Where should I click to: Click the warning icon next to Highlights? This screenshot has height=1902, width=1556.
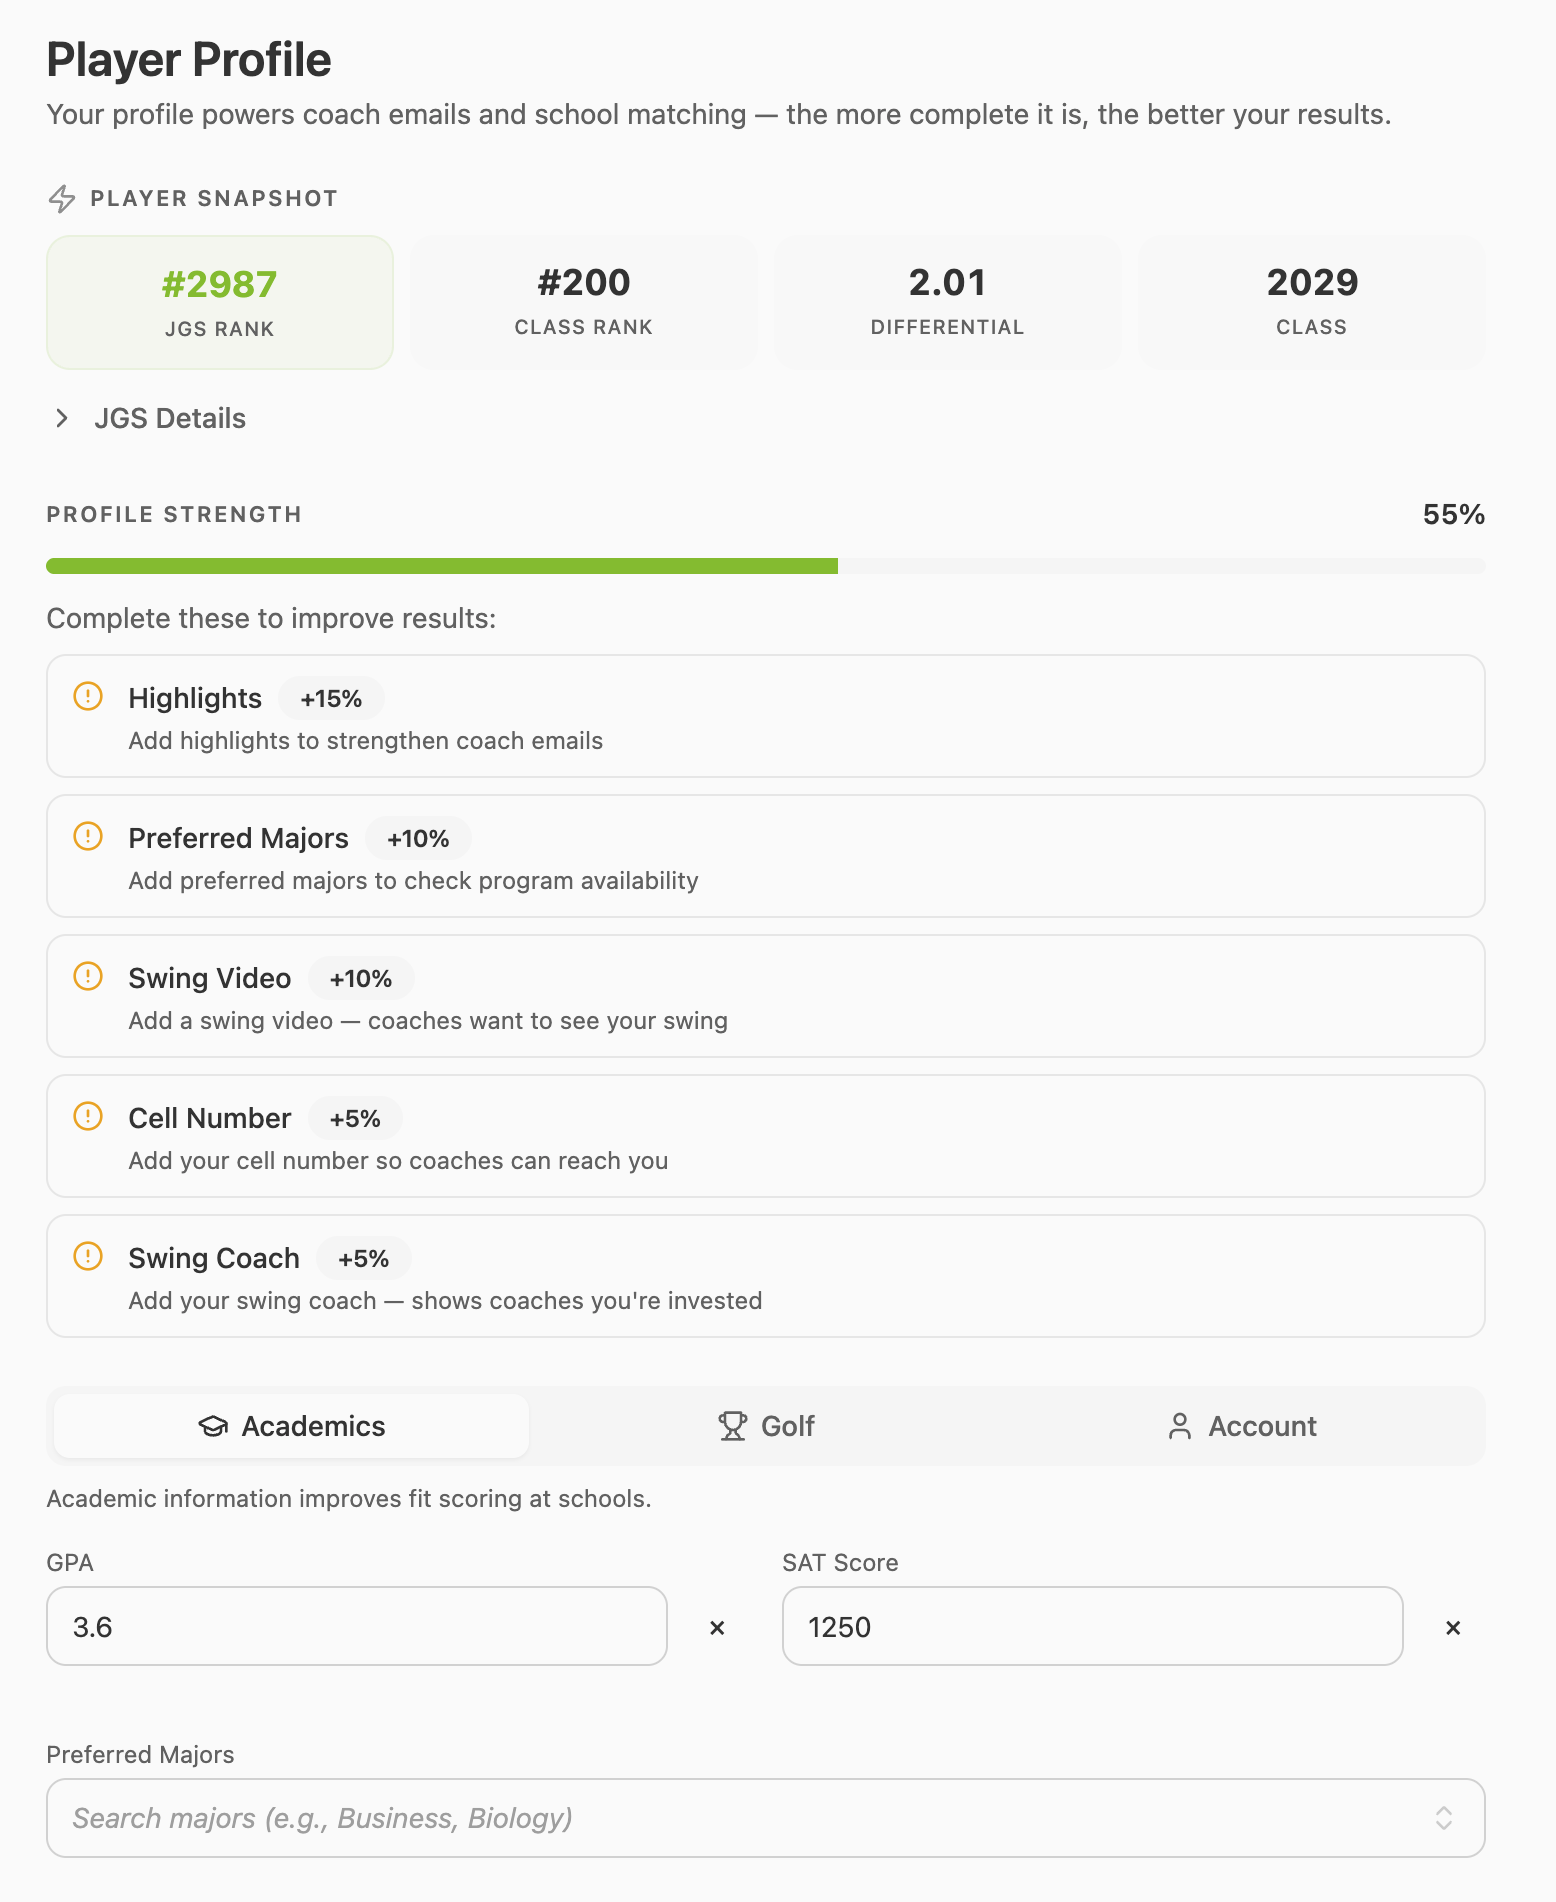pos(88,697)
